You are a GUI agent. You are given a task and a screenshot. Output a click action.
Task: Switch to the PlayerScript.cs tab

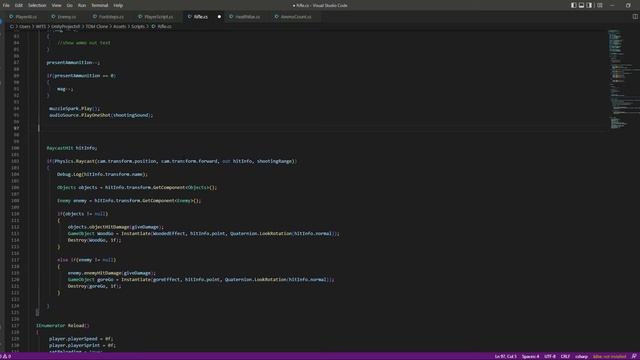158,17
